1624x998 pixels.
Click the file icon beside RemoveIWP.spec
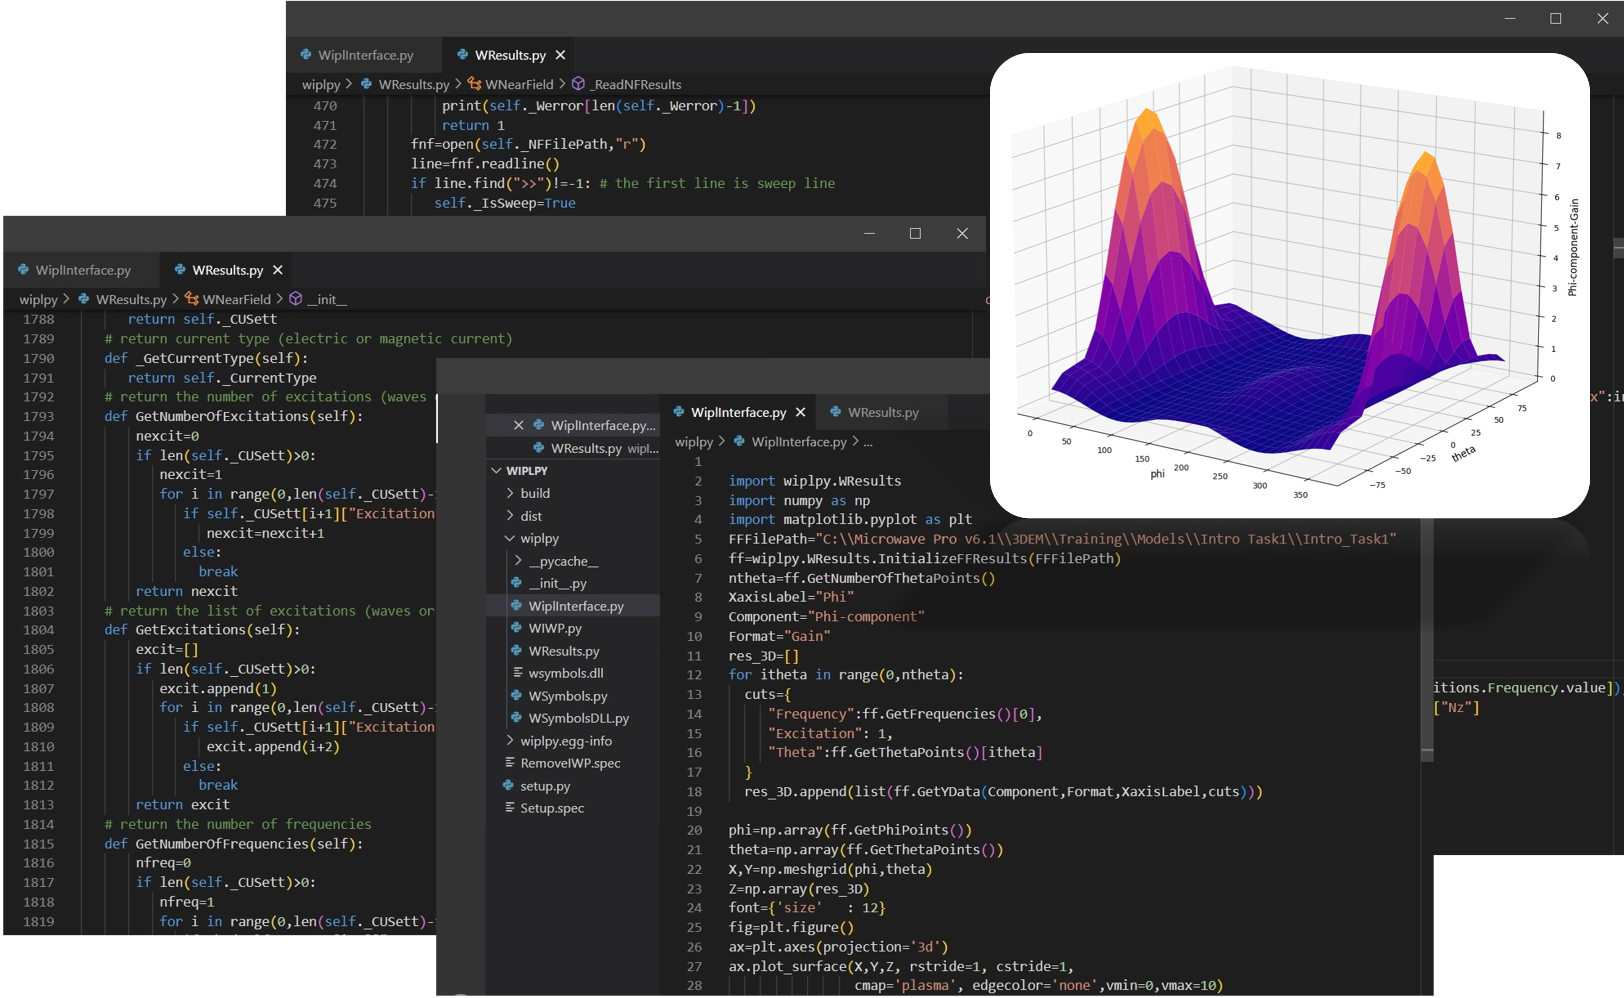pos(509,763)
